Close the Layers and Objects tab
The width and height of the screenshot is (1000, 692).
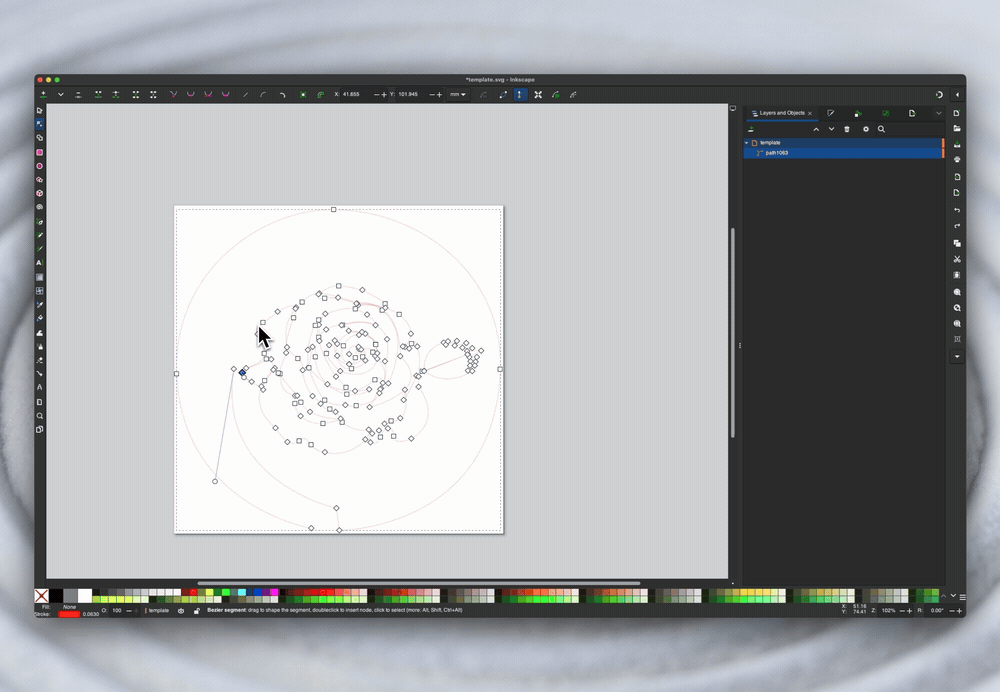(x=810, y=114)
